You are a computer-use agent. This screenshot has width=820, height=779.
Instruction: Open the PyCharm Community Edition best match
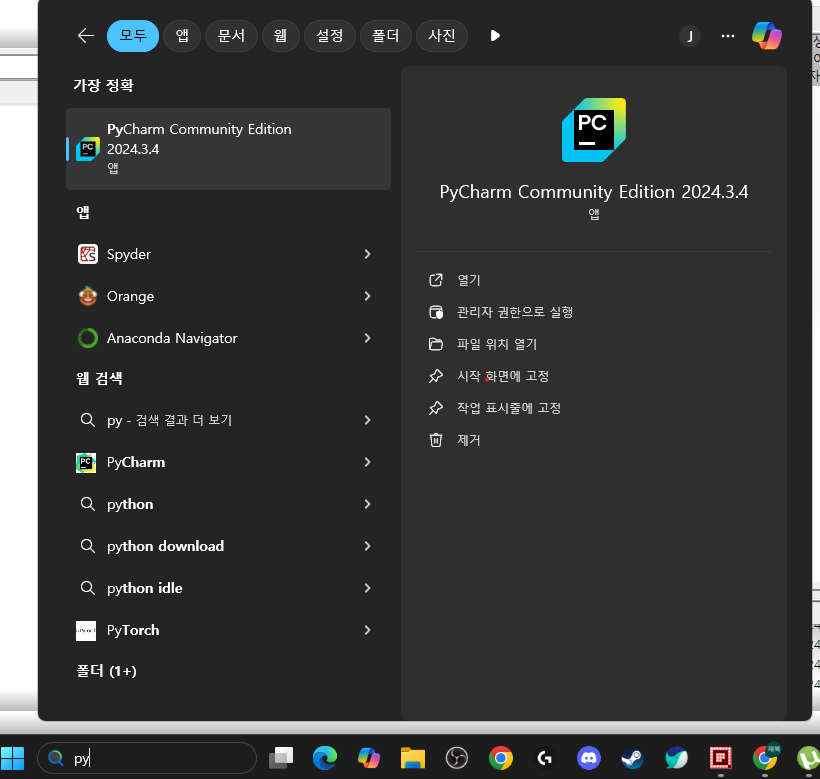point(229,149)
